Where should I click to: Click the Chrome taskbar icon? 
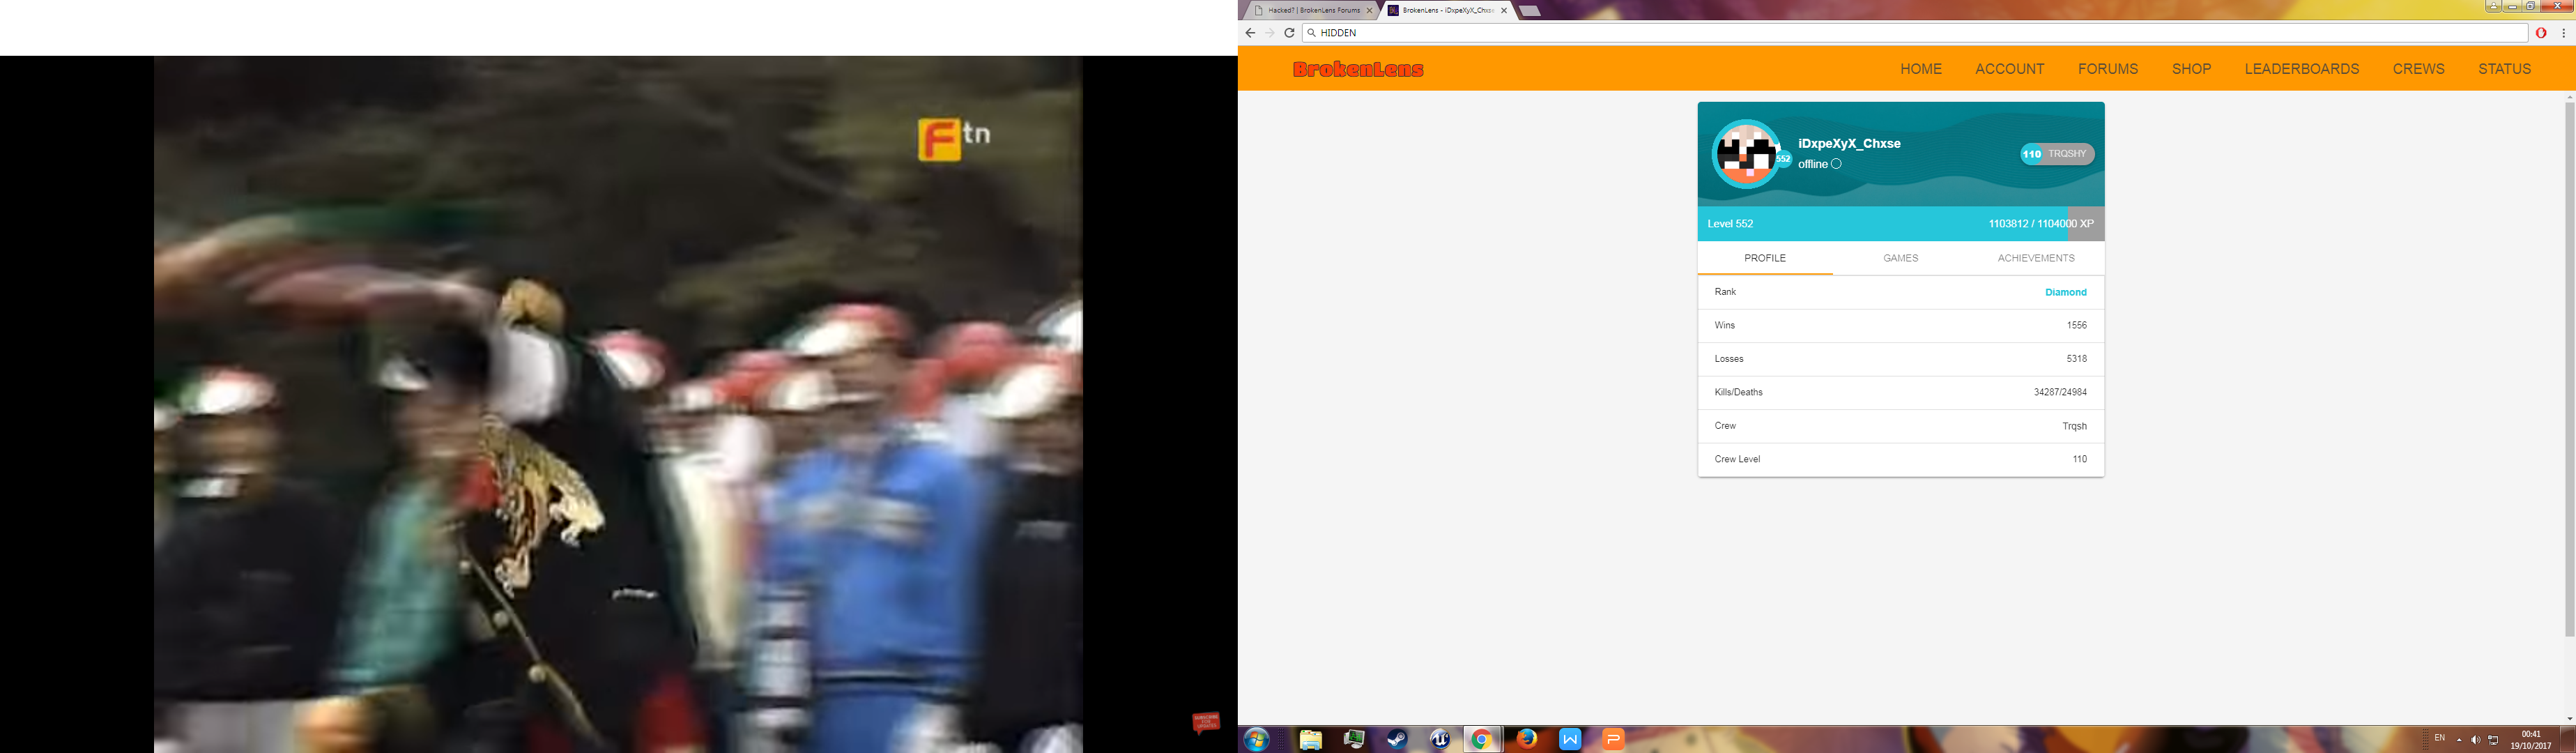(1482, 740)
